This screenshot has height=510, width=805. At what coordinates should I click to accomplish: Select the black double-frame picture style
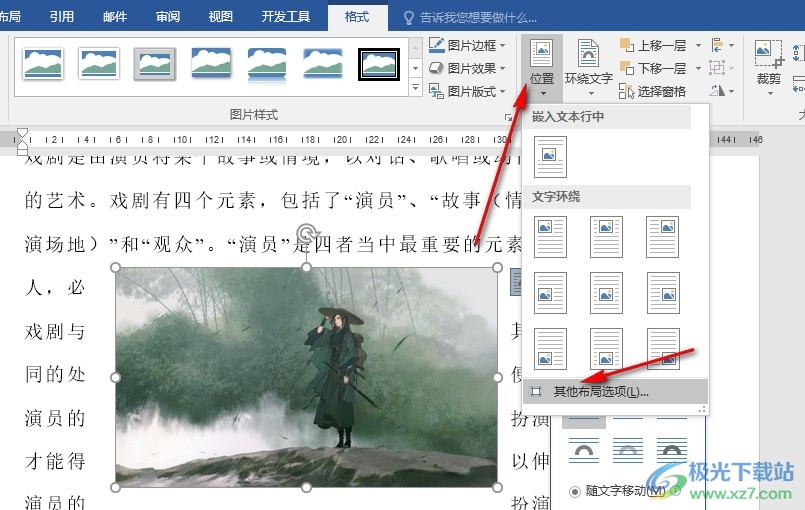[379, 64]
